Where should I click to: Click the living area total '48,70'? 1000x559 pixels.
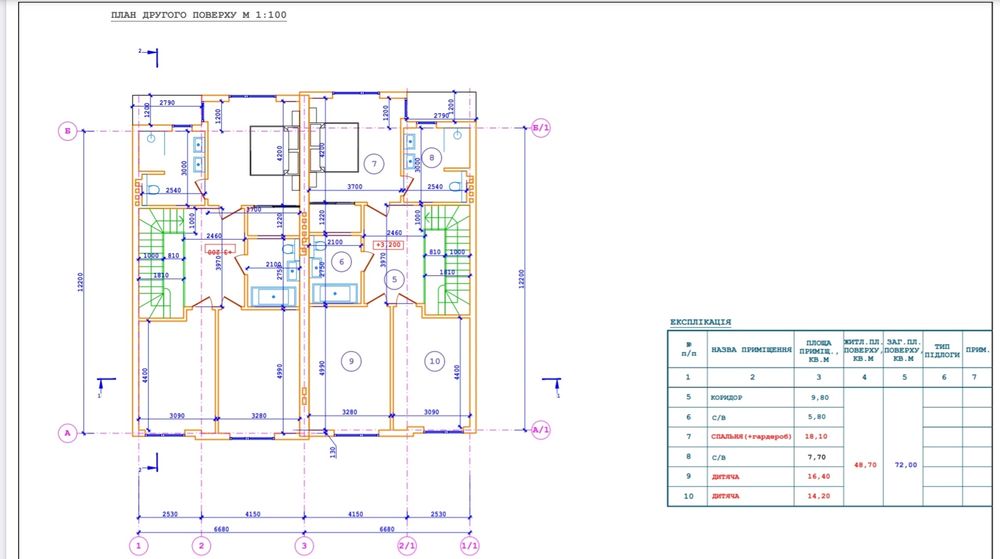point(865,465)
